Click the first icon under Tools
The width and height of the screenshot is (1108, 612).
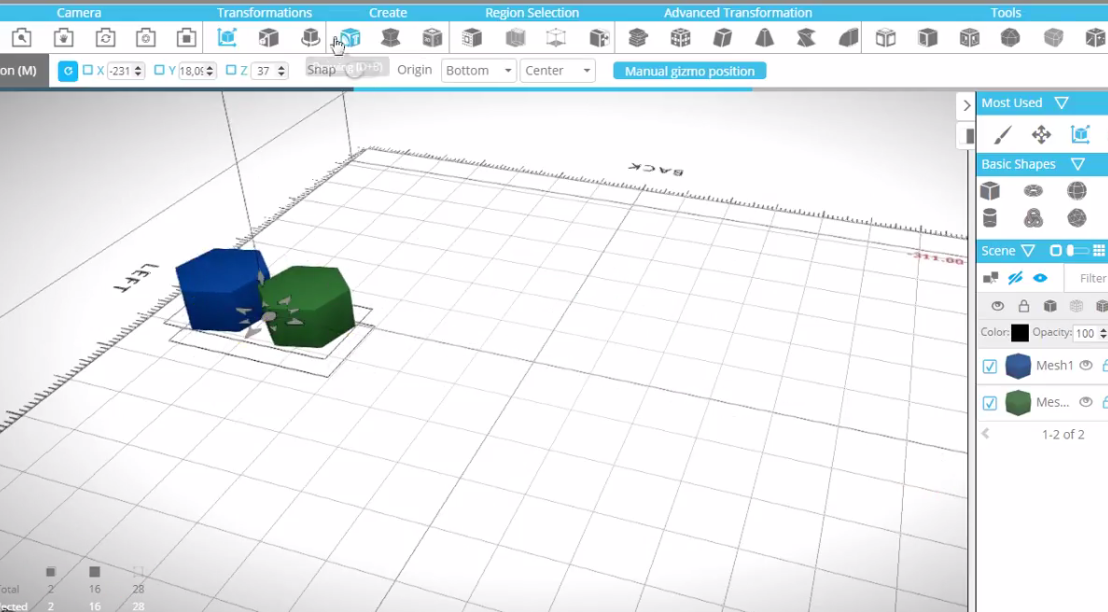[x=885, y=37]
